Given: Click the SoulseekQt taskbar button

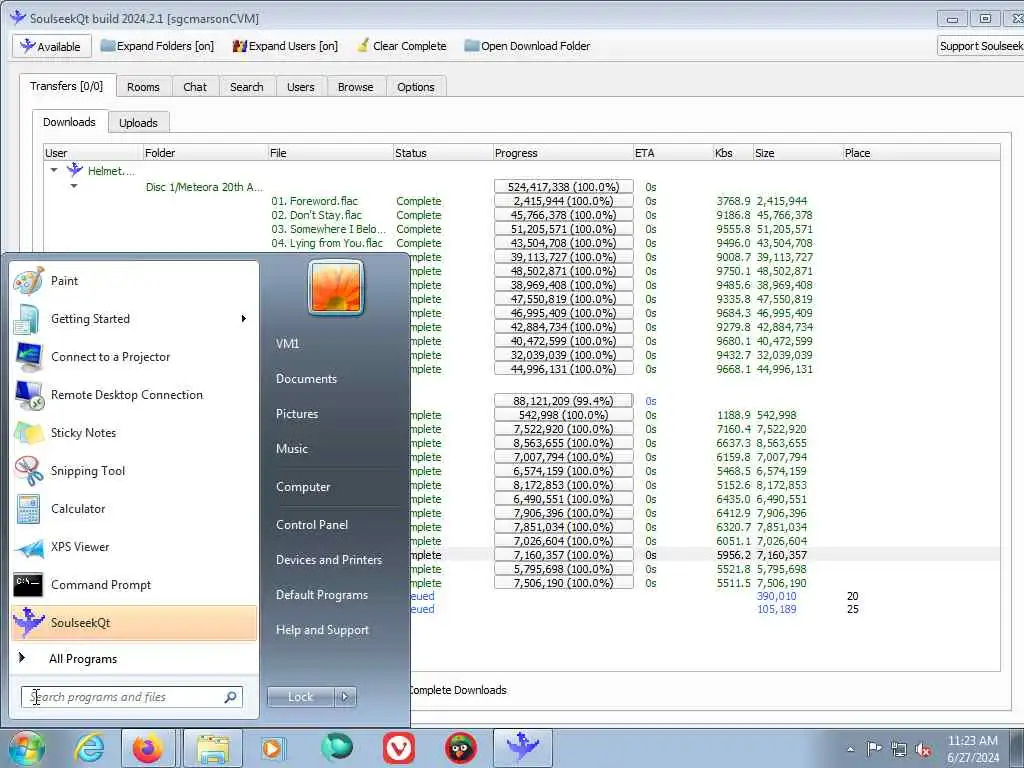Looking at the screenshot, I should 522,748.
